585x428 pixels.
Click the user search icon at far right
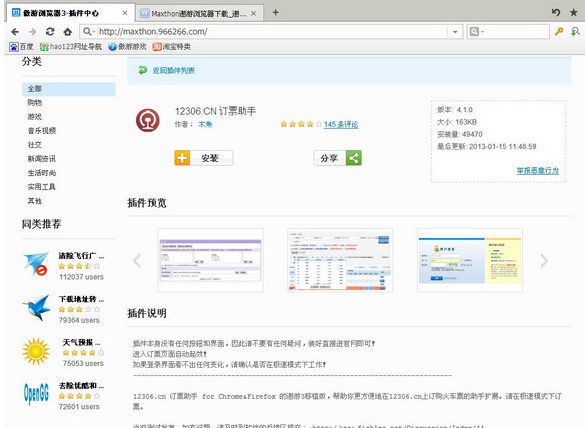tap(575, 32)
